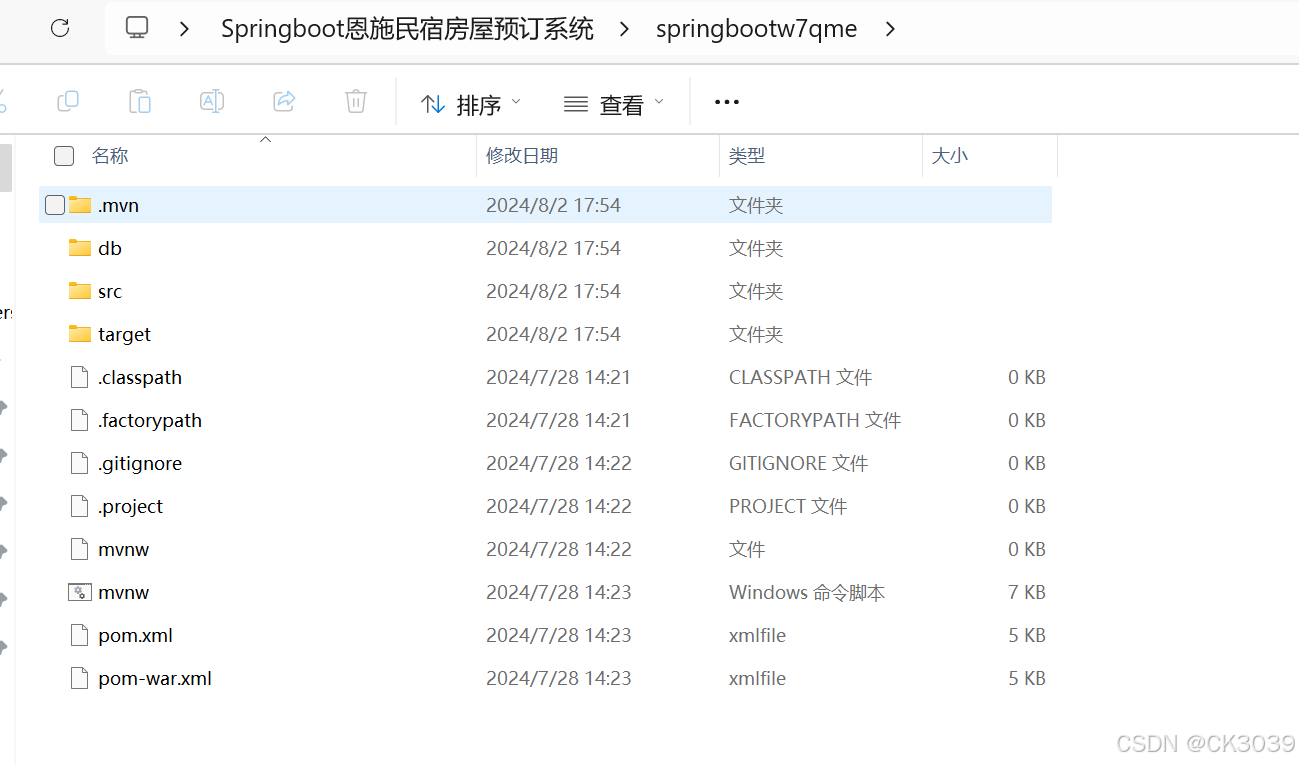Expand chevron after springbootw7qme

pyautogui.click(x=890, y=29)
